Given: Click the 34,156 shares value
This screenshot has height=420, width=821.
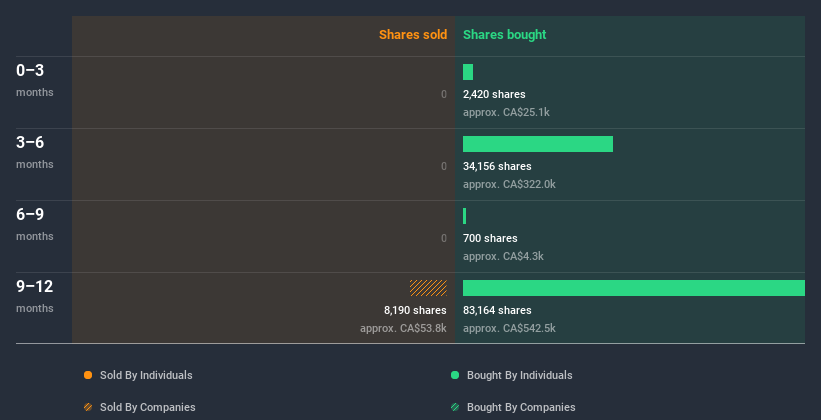Looking at the screenshot, I should coord(497,166).
